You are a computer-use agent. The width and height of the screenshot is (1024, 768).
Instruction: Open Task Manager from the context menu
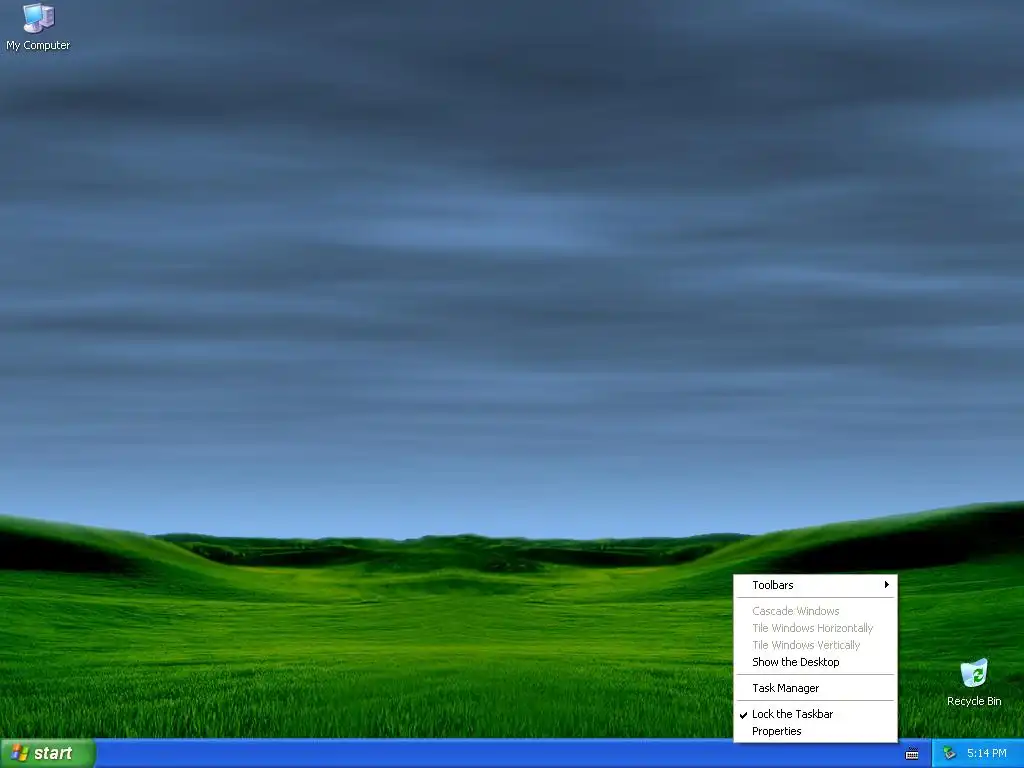815,688
